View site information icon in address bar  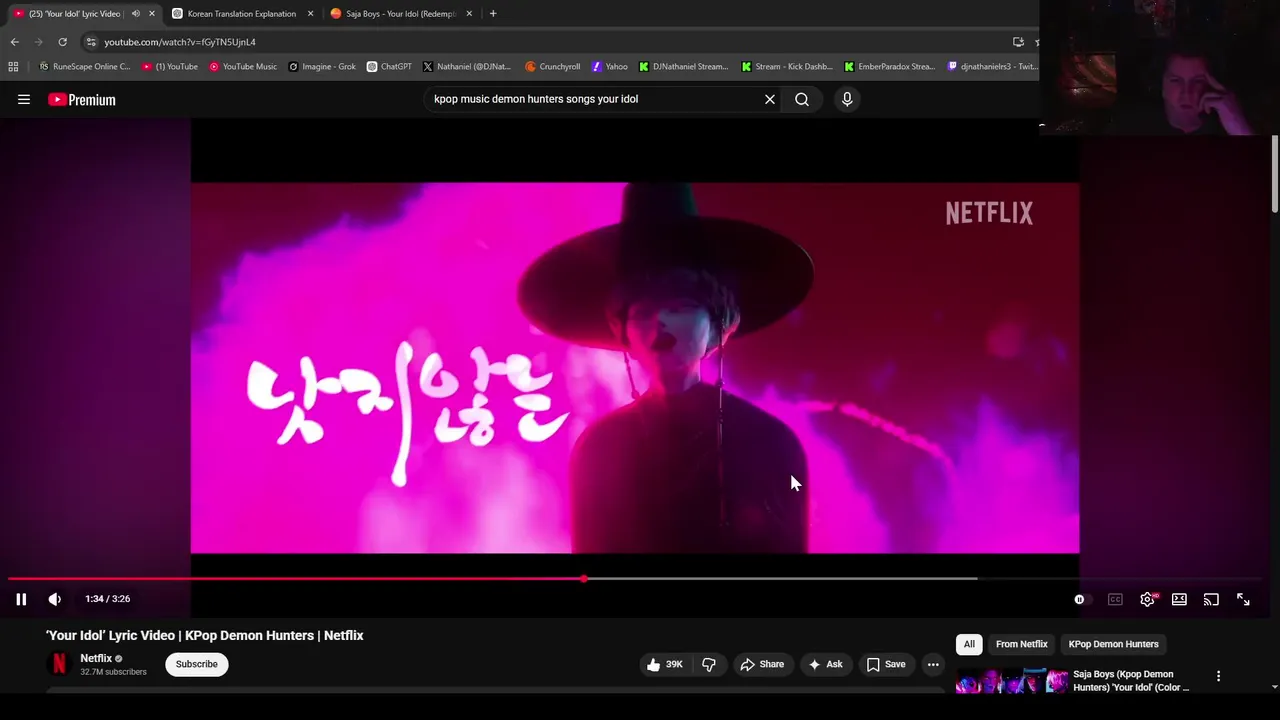[90, 42]
